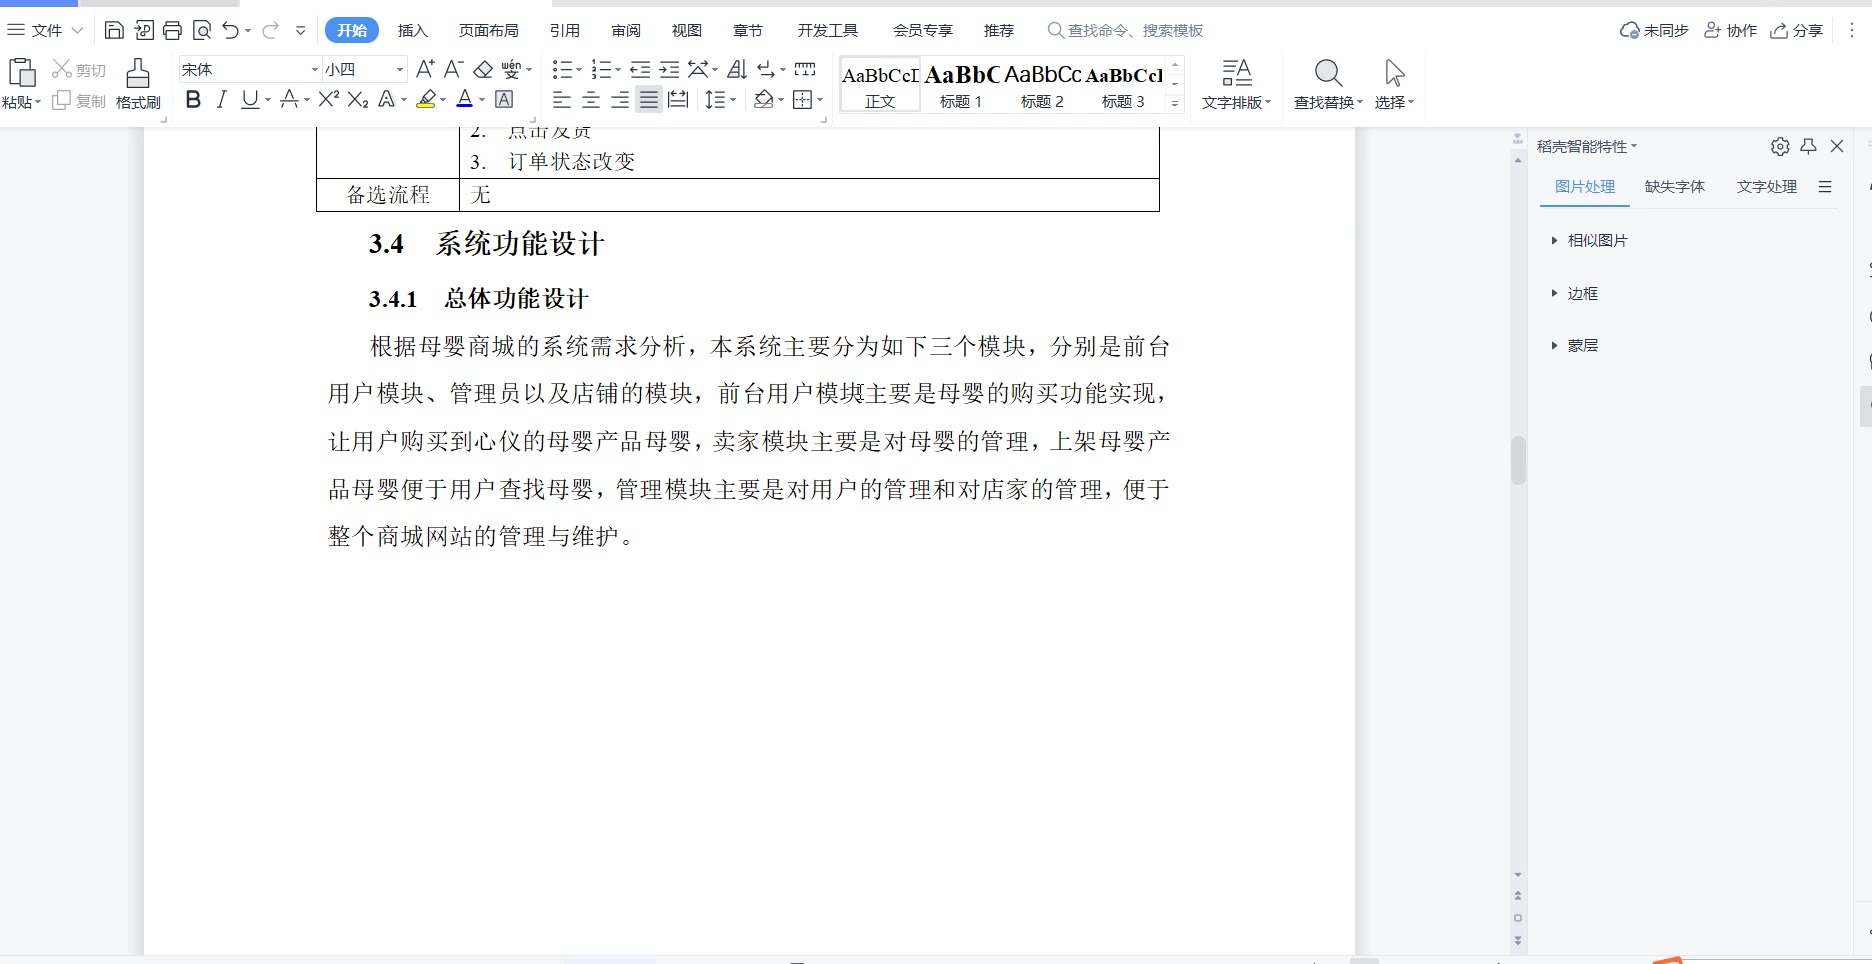Click the 协作 collaborate button
1872x964 pixels.
coord(1731,31)
